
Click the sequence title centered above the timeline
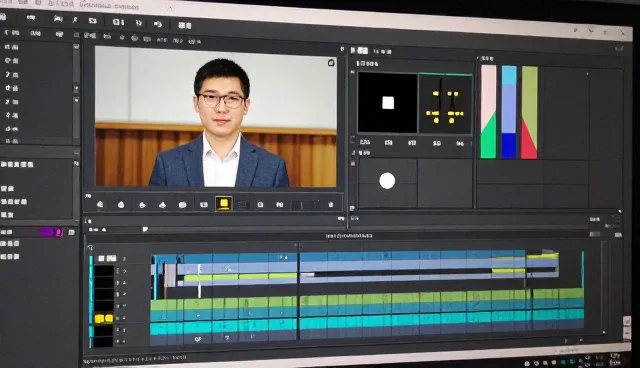(x=349, y=236)
